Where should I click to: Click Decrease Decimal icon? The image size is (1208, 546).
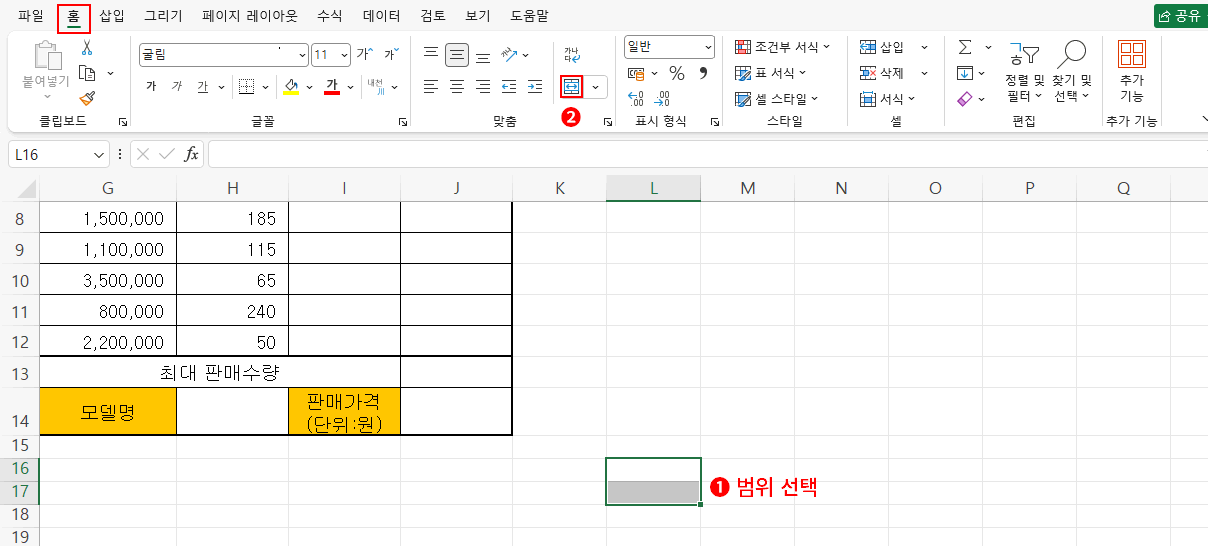pos(661,98)
